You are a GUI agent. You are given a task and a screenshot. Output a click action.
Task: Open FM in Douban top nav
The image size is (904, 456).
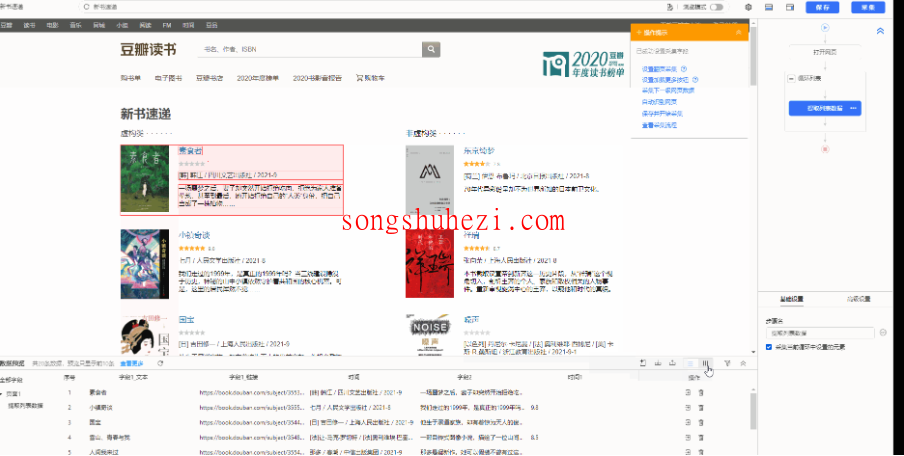167,25
